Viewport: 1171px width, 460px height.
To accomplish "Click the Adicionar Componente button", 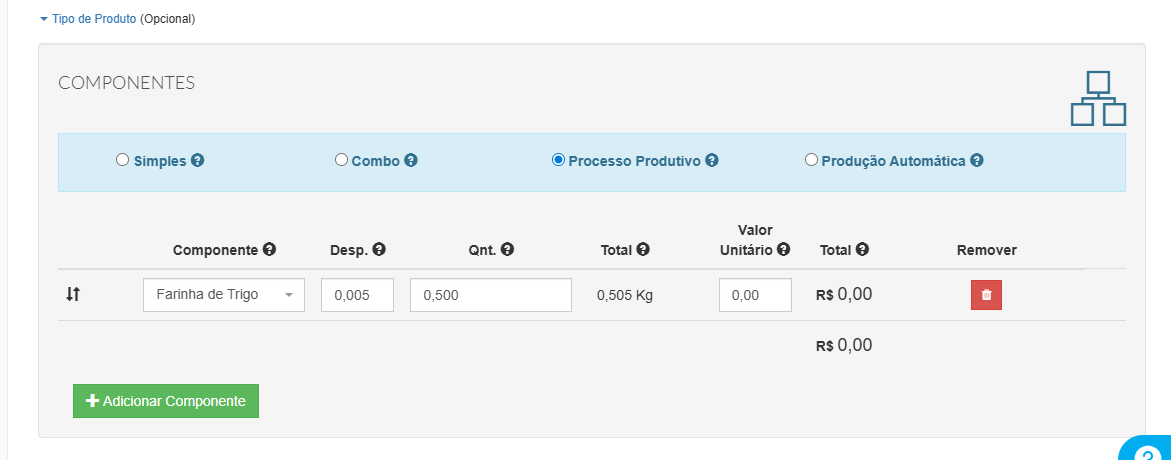I will (166, 401).
